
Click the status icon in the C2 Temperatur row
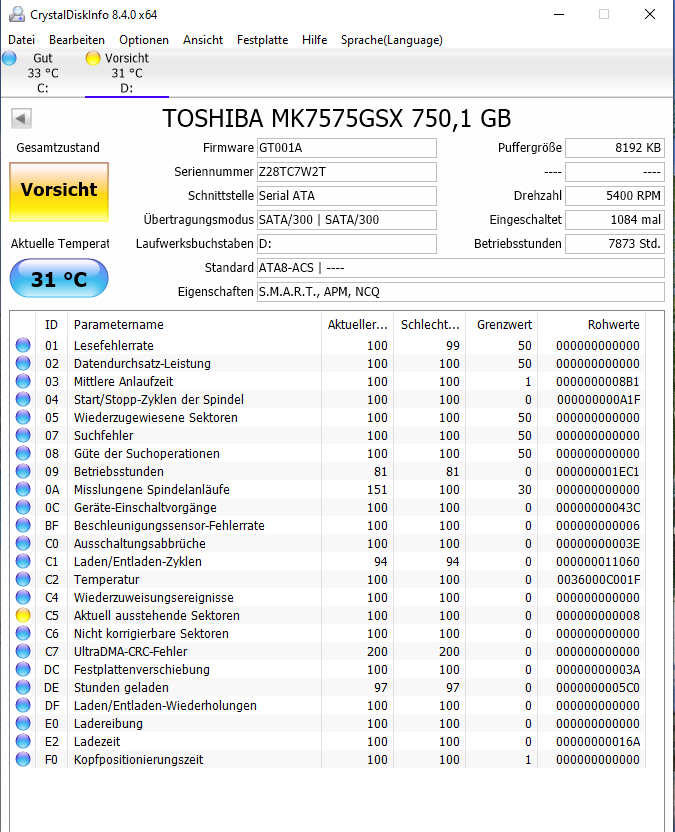[x=23, y=579]
